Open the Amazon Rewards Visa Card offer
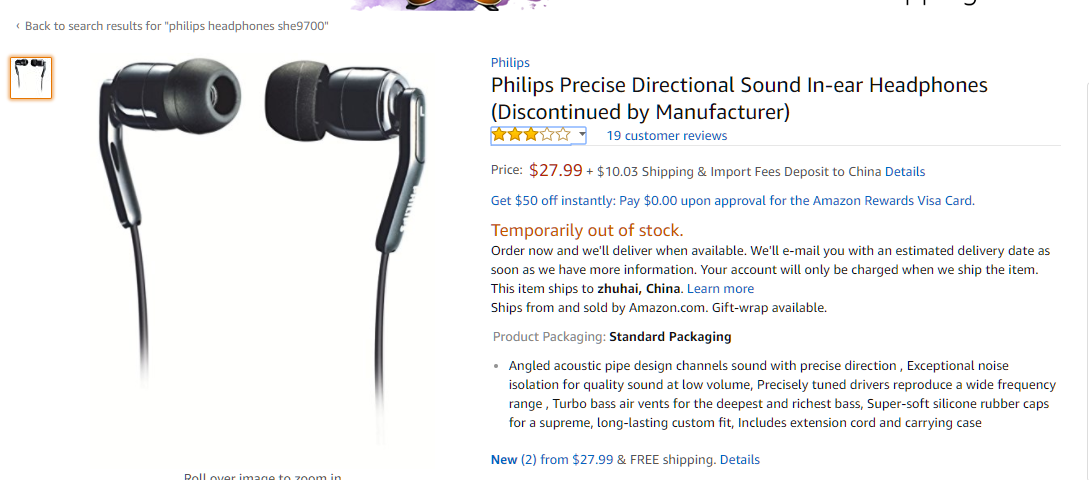Image resolution: width=1089 pixels, height=480 pixels. pyautogui.click(x=732, y=201)
